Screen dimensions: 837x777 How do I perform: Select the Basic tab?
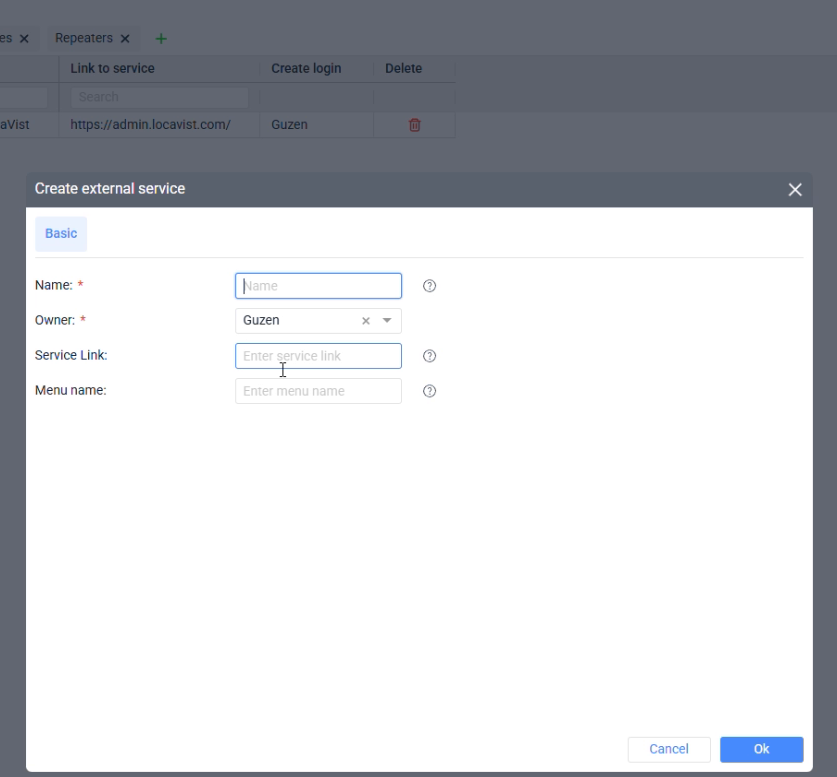(x=61, y=234)
